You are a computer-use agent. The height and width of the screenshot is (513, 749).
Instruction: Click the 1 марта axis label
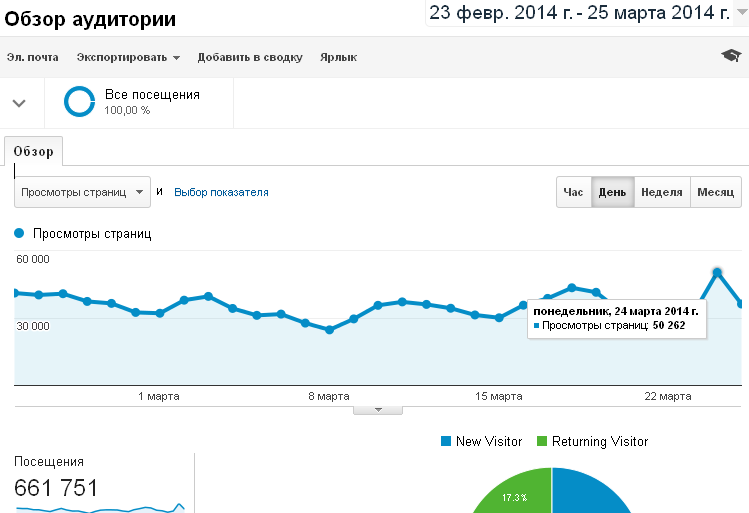click(159, 396)
